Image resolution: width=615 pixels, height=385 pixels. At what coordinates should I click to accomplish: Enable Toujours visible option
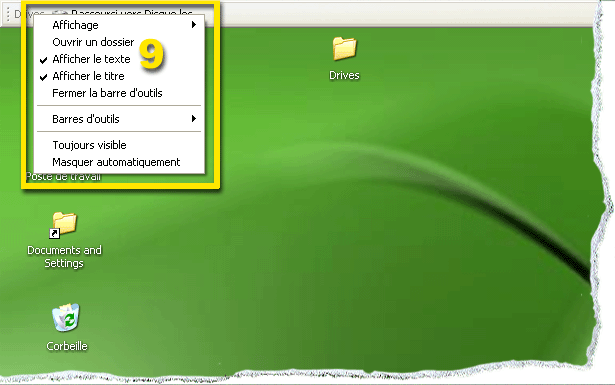tap(119, 145)
